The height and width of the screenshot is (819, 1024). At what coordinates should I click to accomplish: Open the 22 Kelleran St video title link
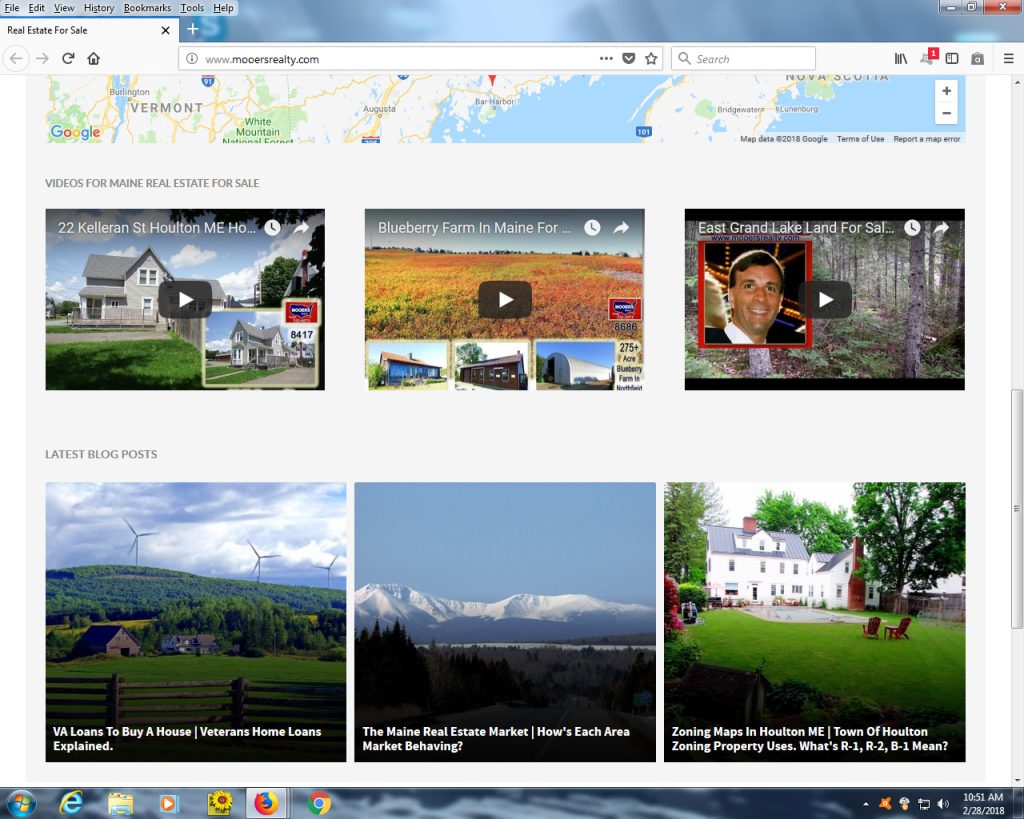[157, 228]
